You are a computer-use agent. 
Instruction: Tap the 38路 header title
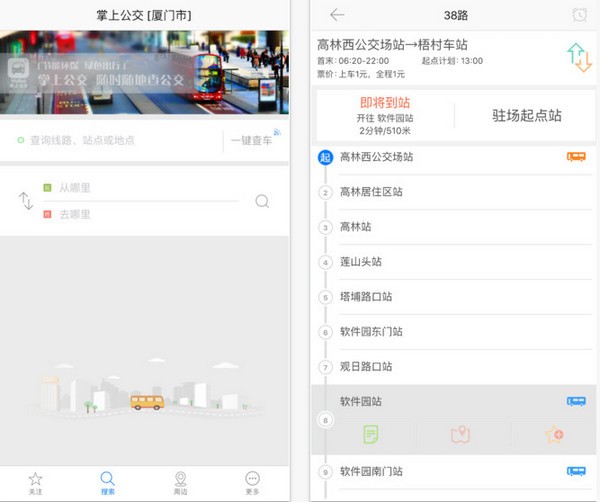456,15
